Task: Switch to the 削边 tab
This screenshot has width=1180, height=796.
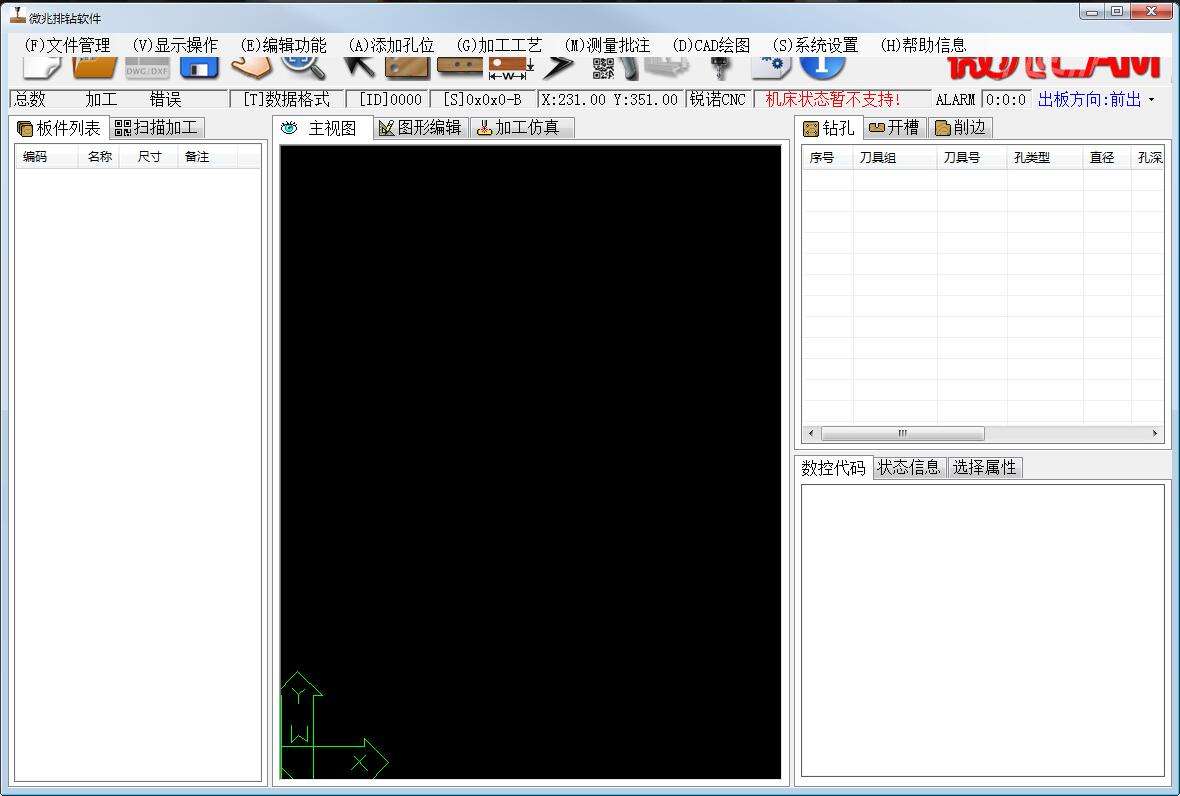Action: [960, 128]
